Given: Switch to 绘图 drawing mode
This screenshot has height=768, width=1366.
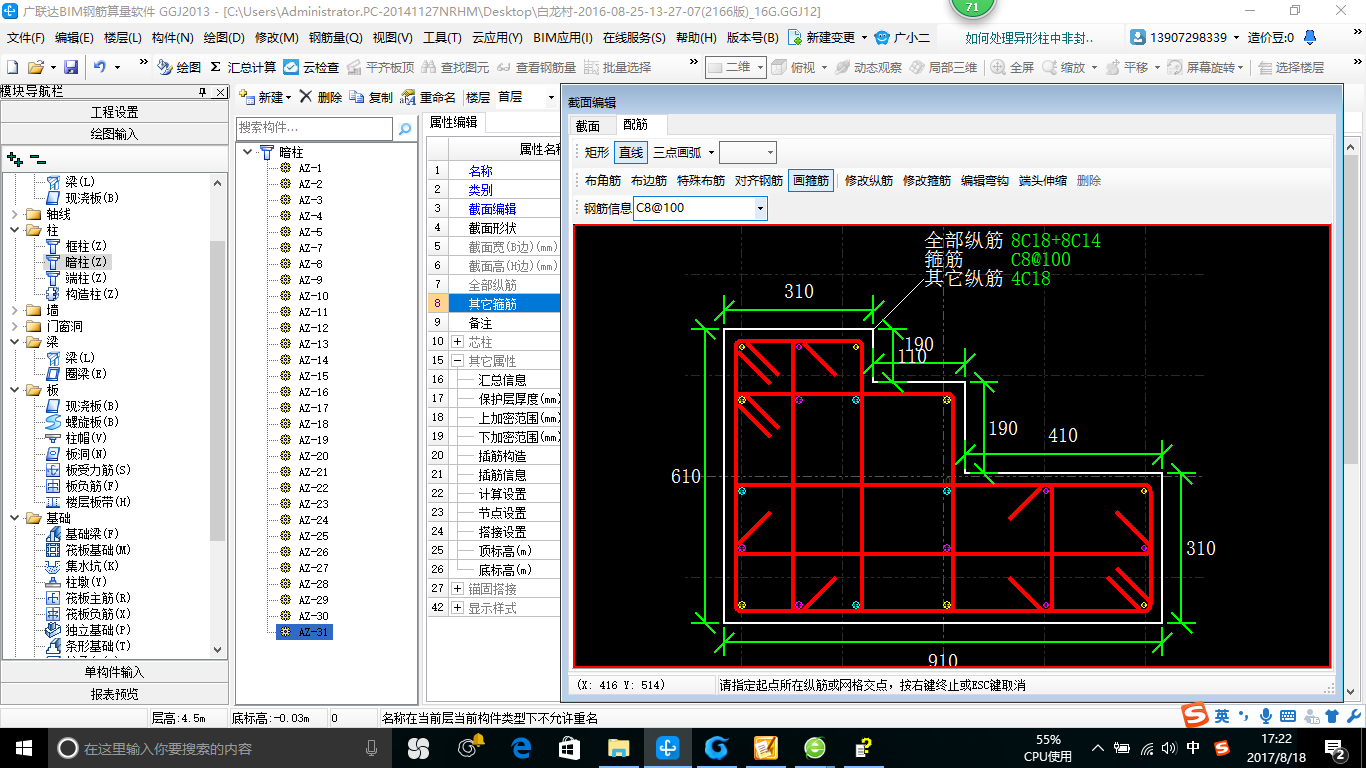Looking at the screenshot, I should click(x=179, y=67).
